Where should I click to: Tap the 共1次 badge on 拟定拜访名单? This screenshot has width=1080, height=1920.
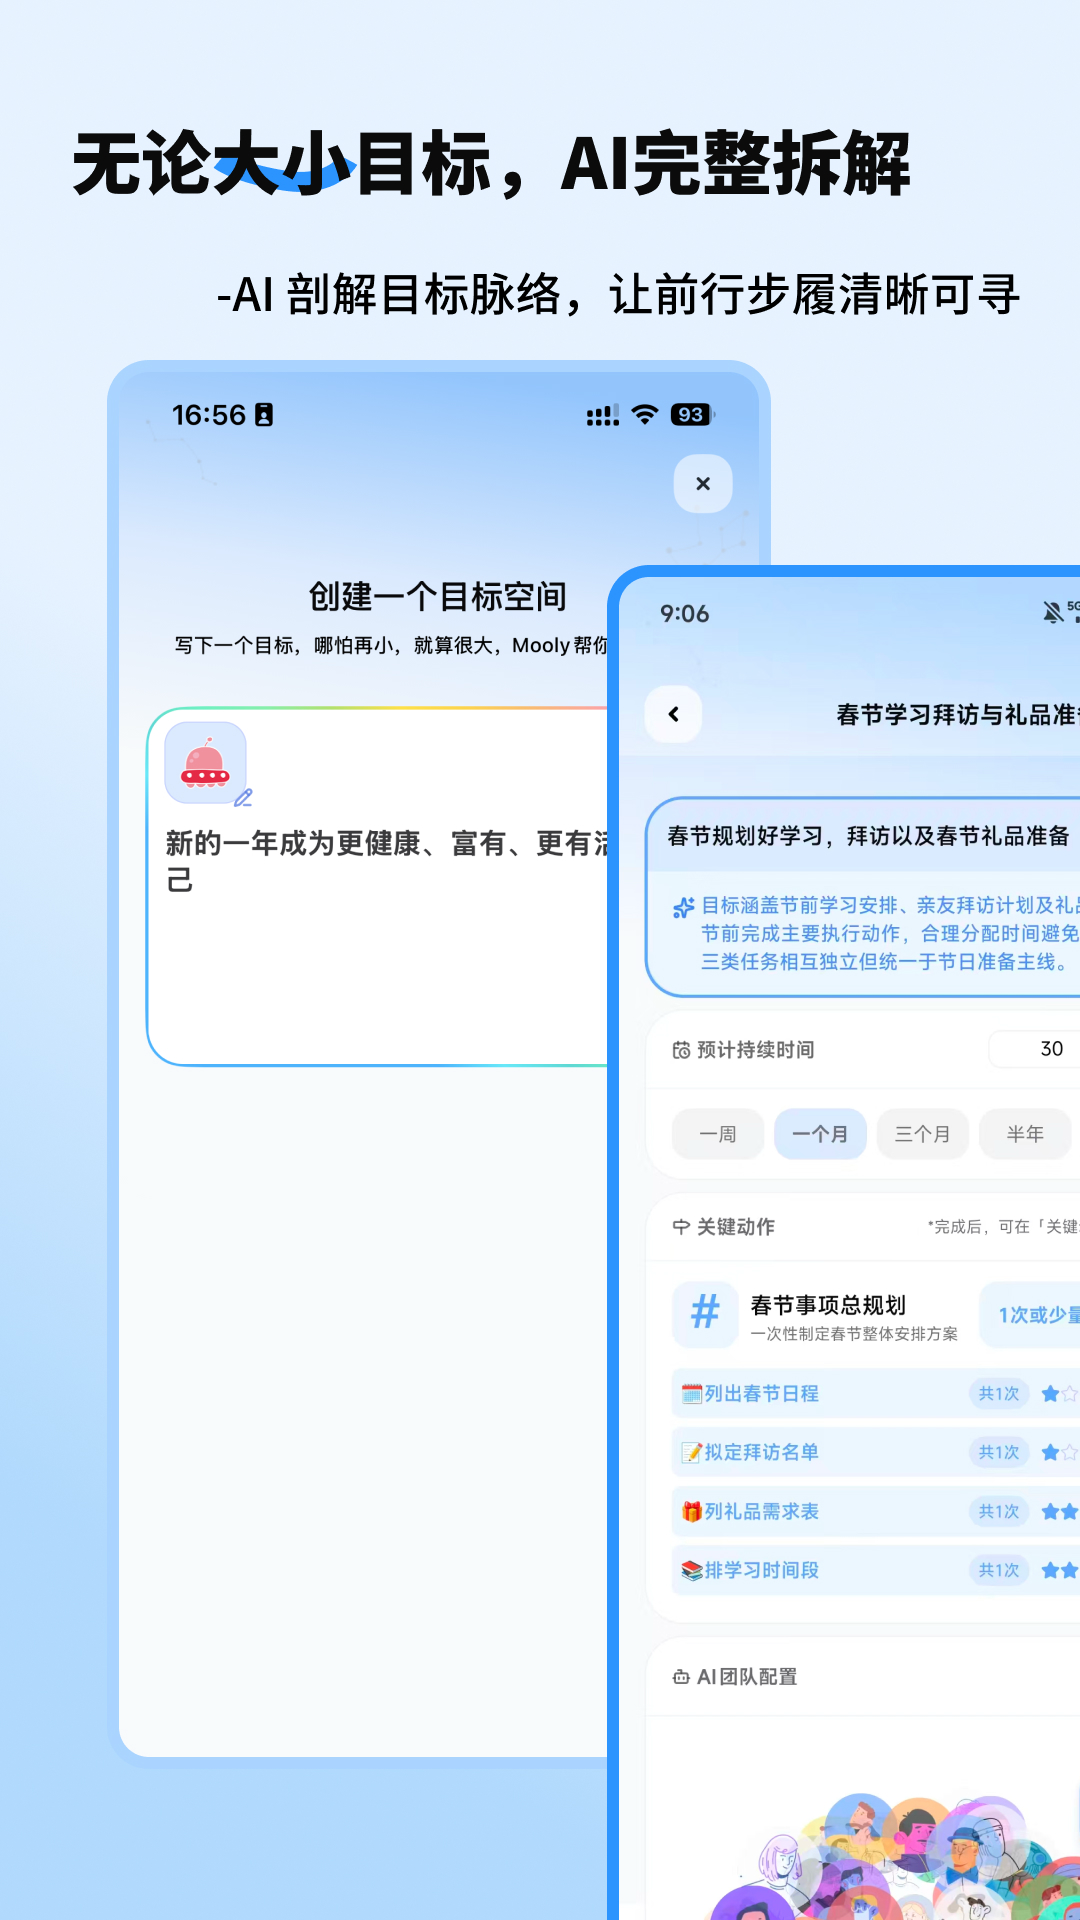pyautogui.click(x=999, y=1452)
